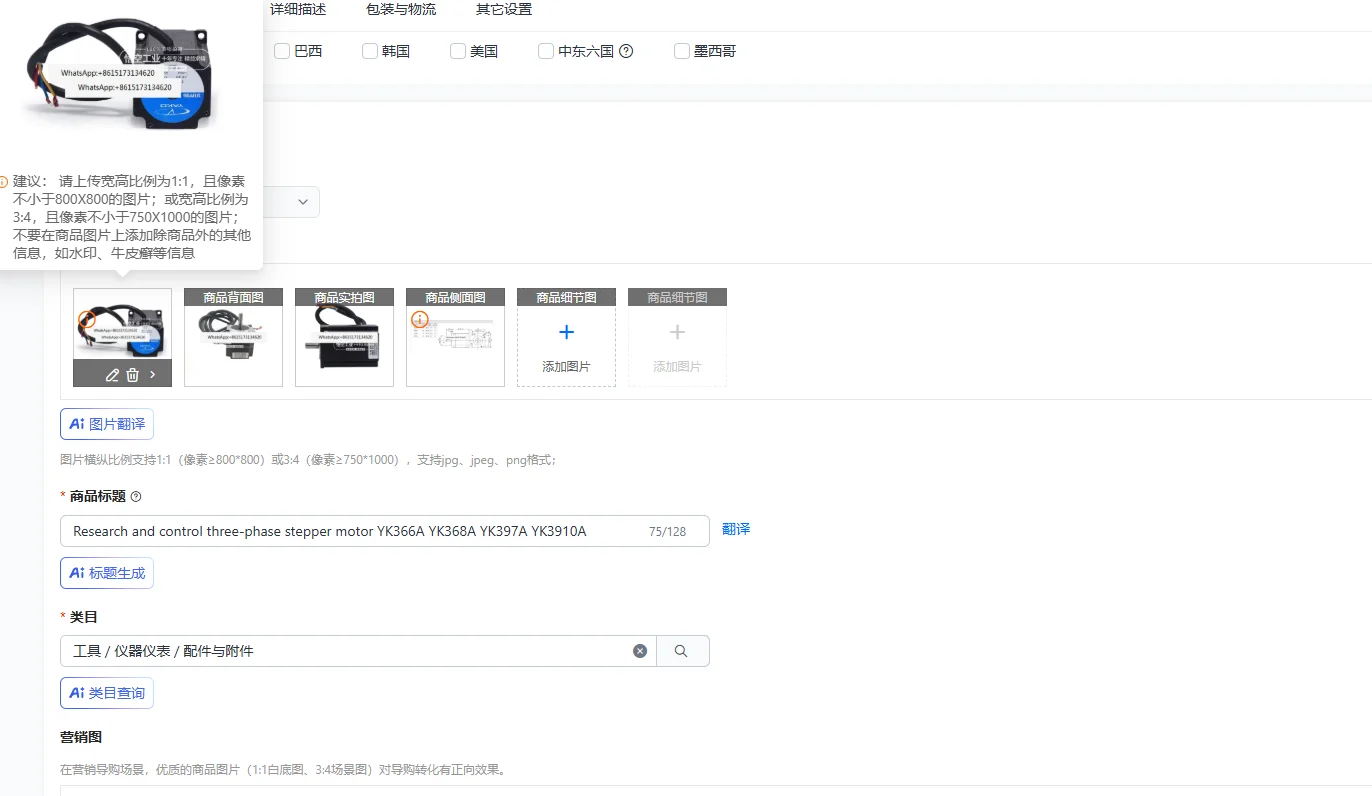Select the first product image thumbnail
Image resolution: width=1372 pixels, height=796 pixels.
click(122, 337)
